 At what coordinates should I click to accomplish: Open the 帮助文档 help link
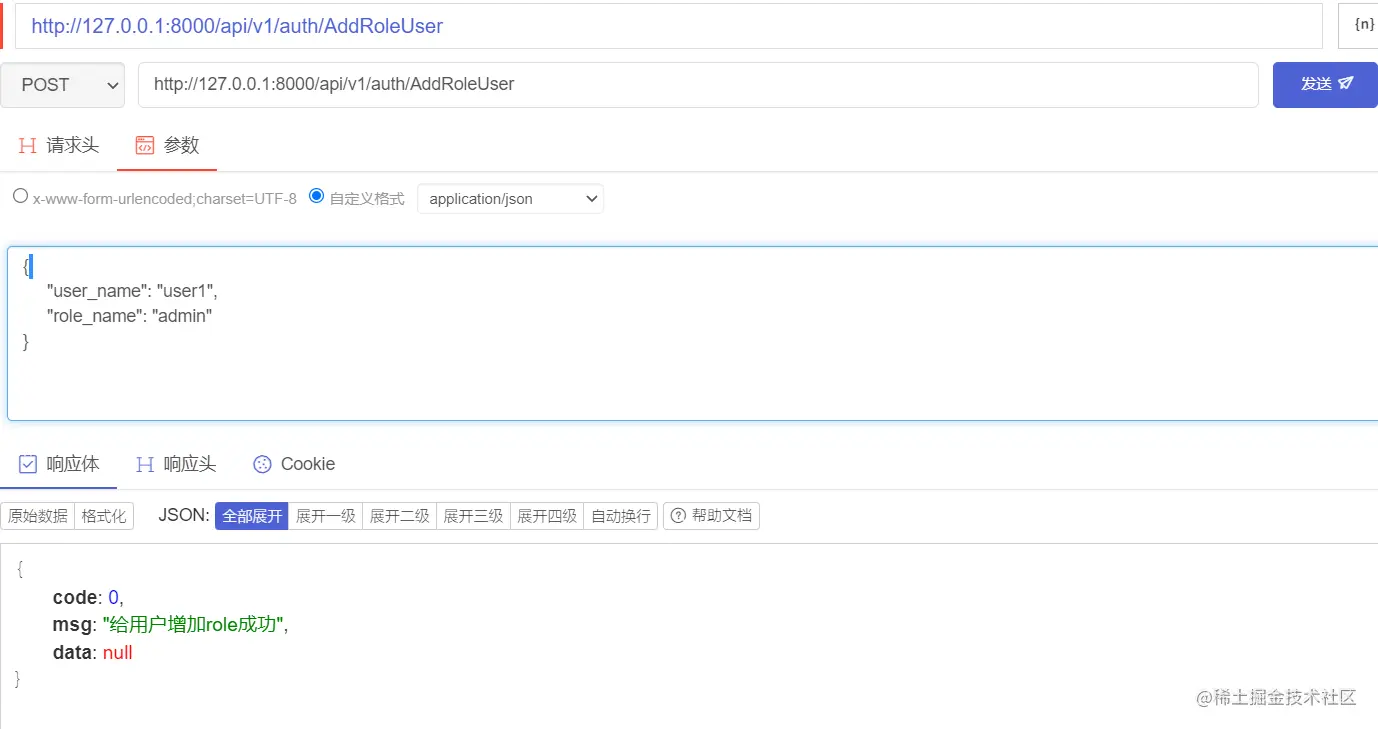coord(711,516)
